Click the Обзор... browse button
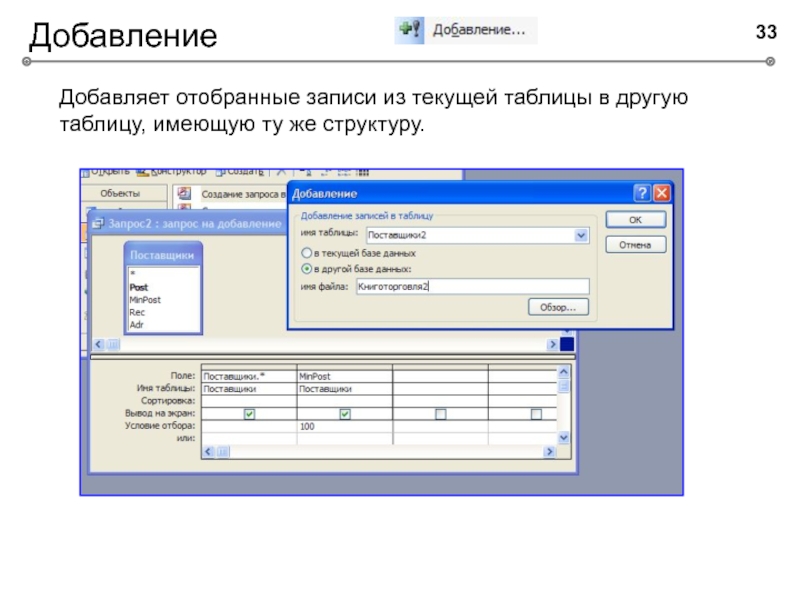 (558, 307)
